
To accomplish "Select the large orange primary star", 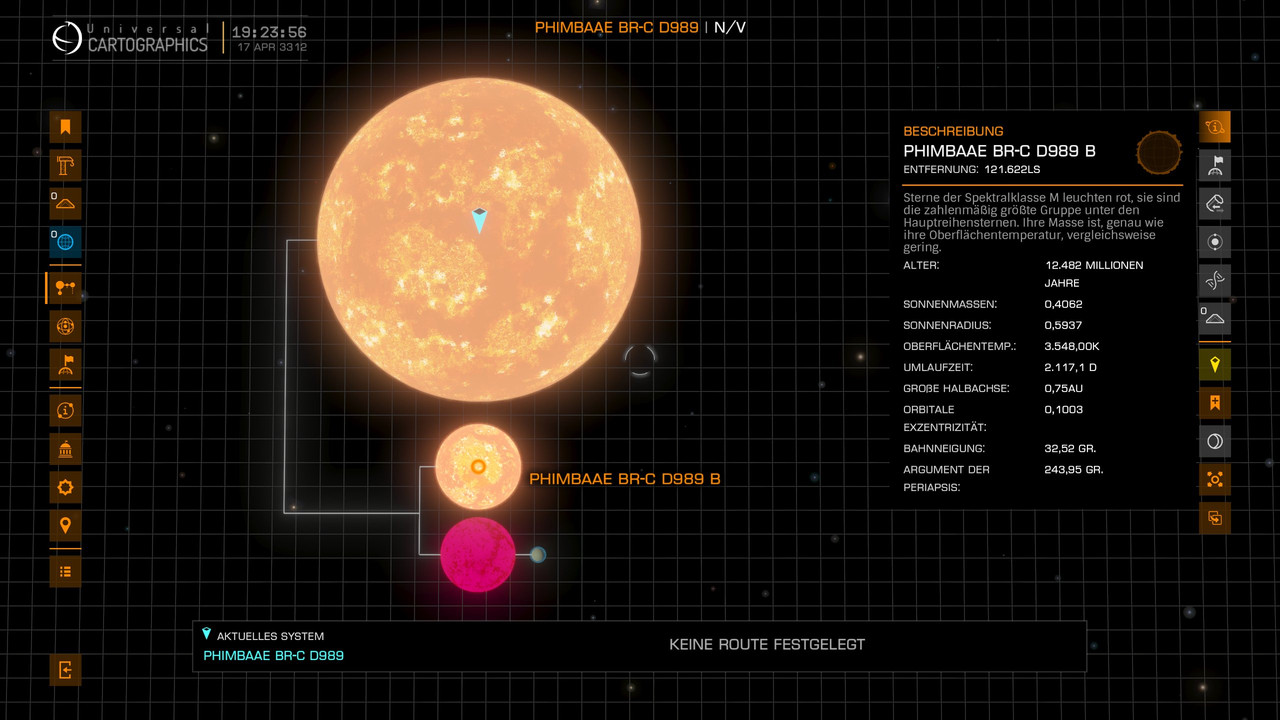I will (479, 240).
